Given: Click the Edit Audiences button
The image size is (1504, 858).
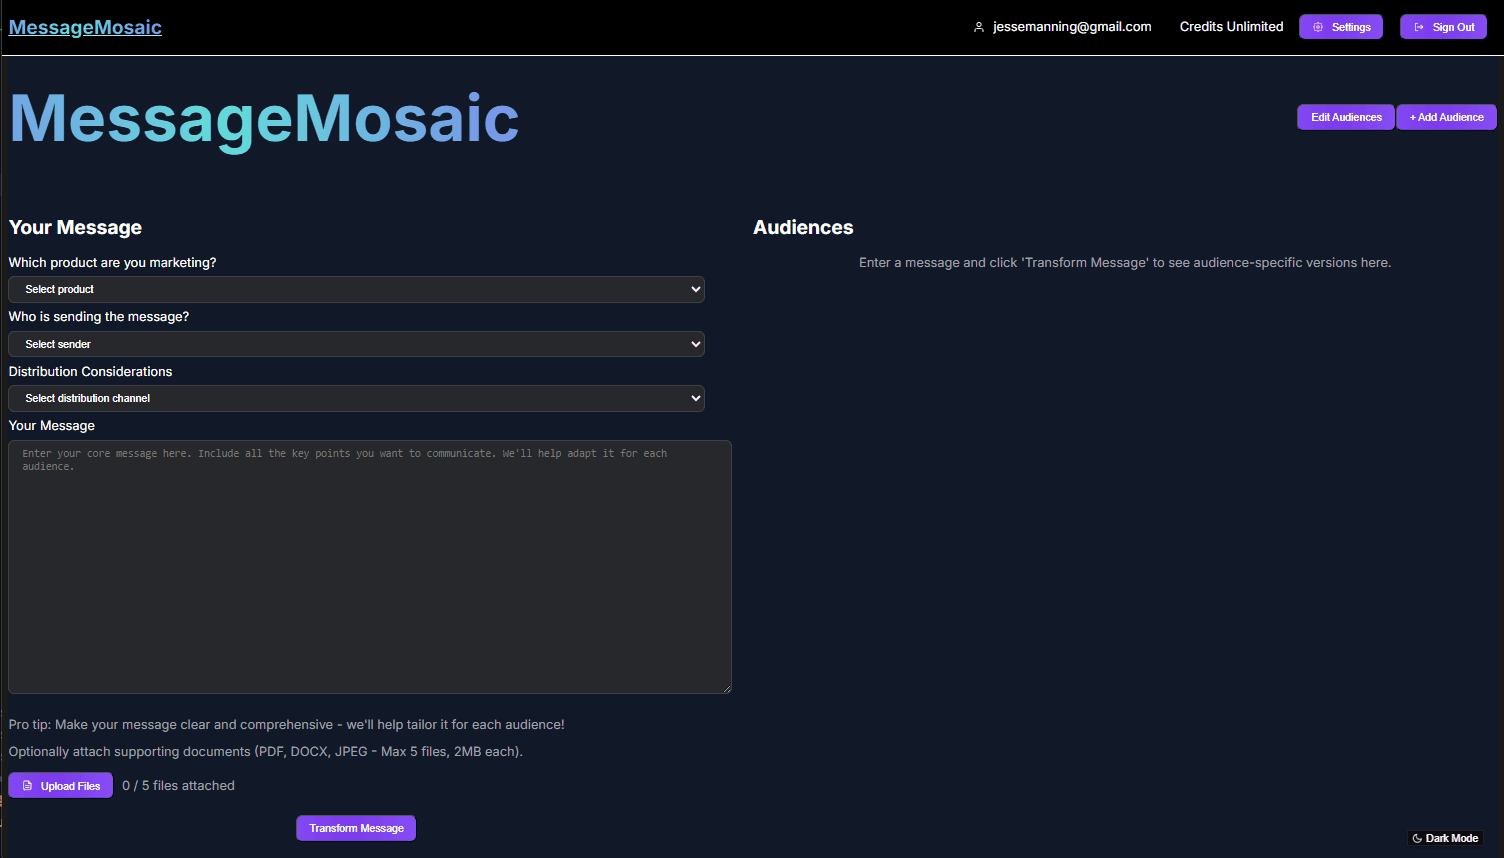Looking at the screenshot, I should [x=1345, y=117].
